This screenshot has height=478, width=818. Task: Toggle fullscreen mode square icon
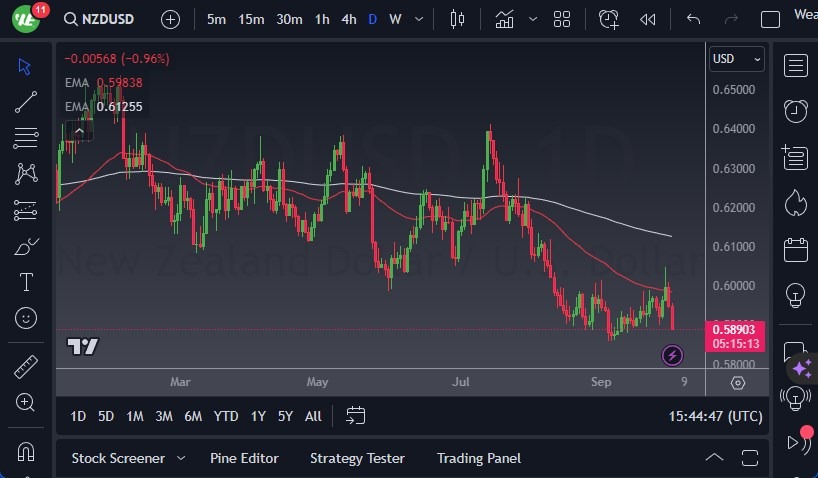tap(770, 19)
